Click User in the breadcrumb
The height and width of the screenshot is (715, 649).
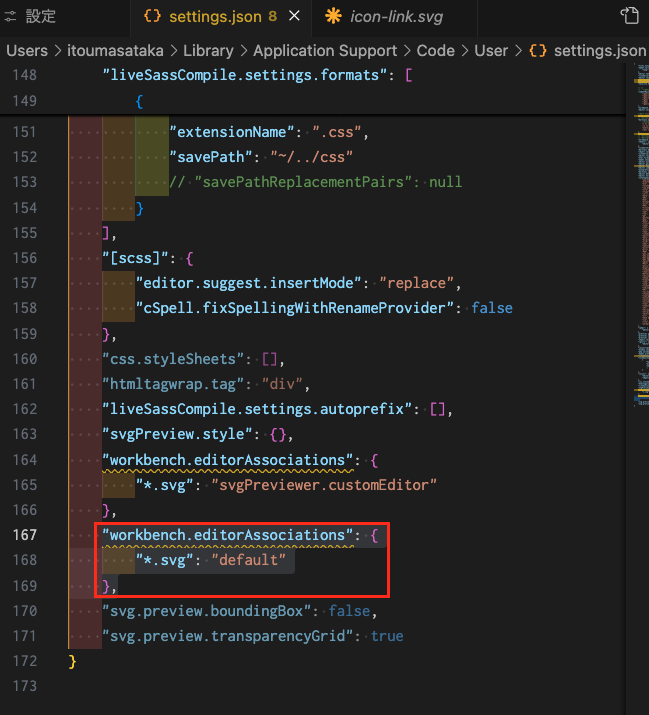tap(491, 51)
